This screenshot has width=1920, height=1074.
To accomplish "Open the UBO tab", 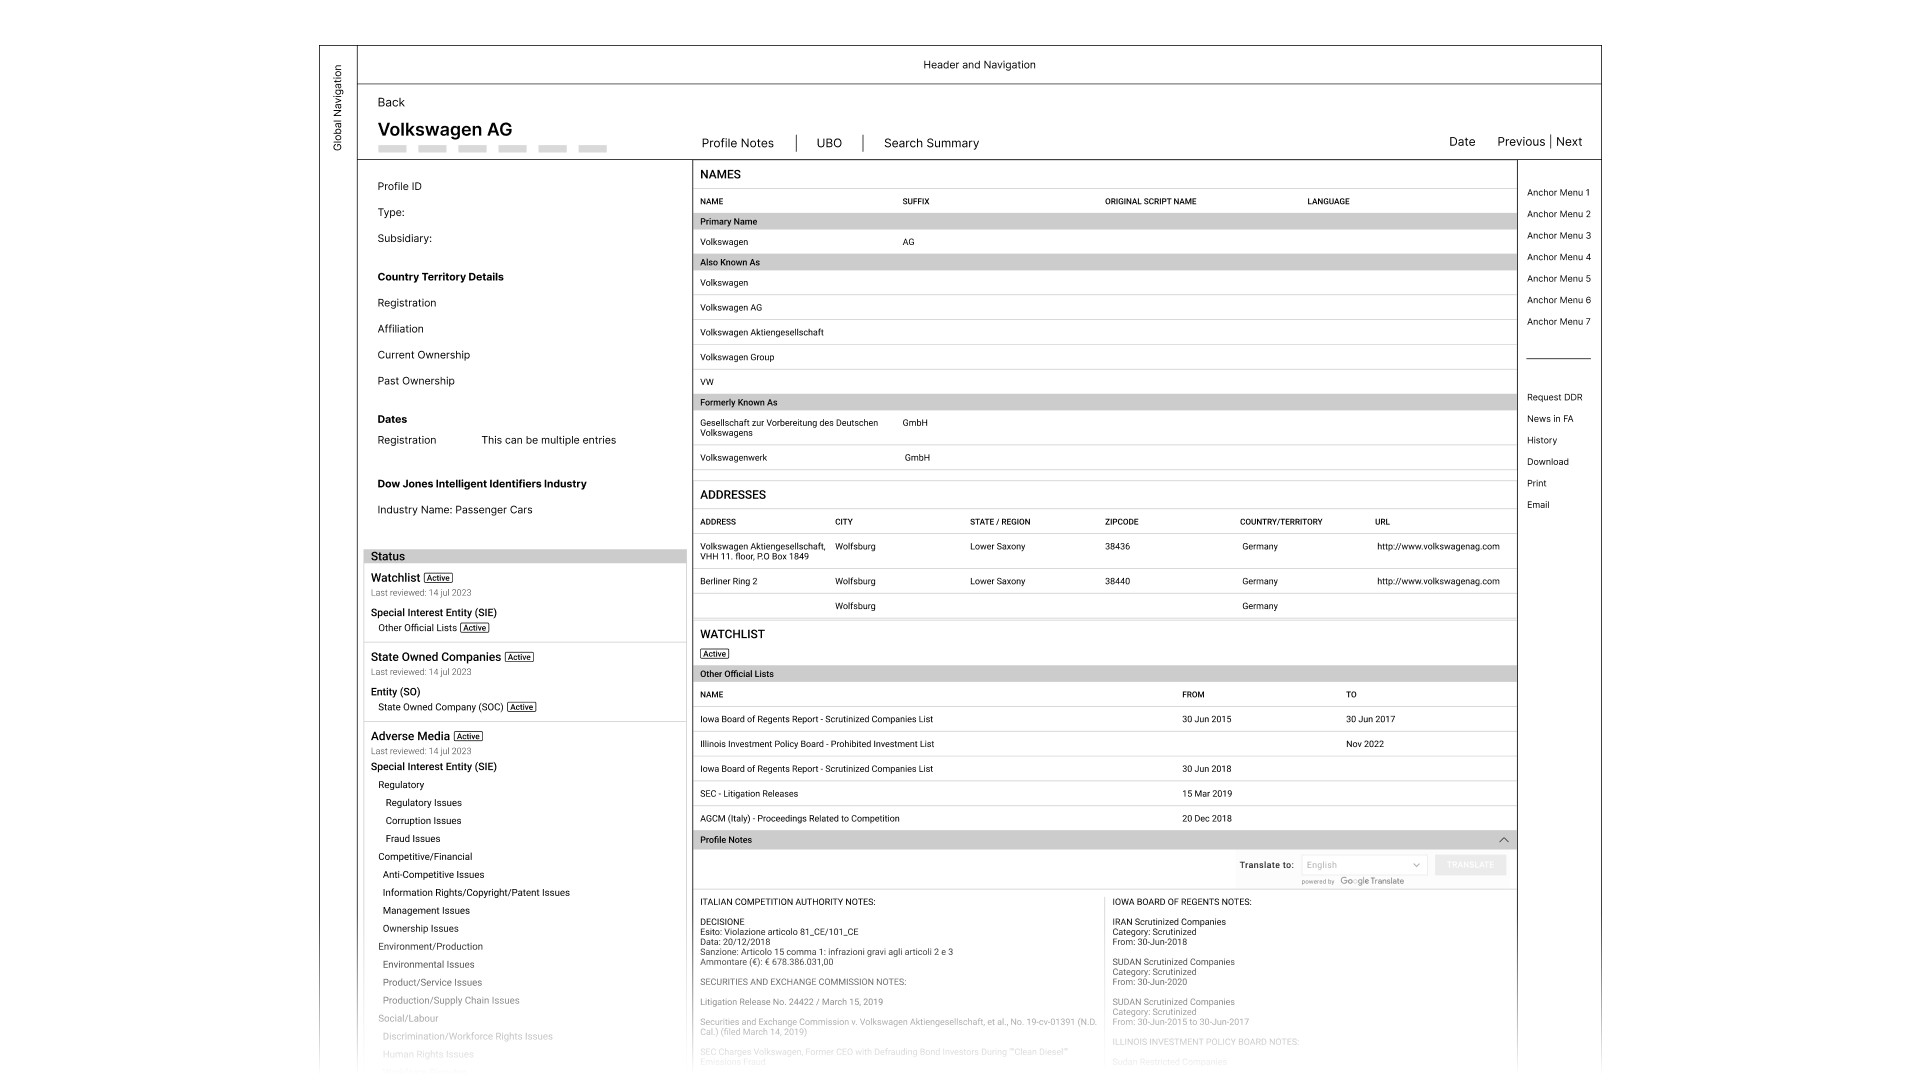I will coord(829,143).
